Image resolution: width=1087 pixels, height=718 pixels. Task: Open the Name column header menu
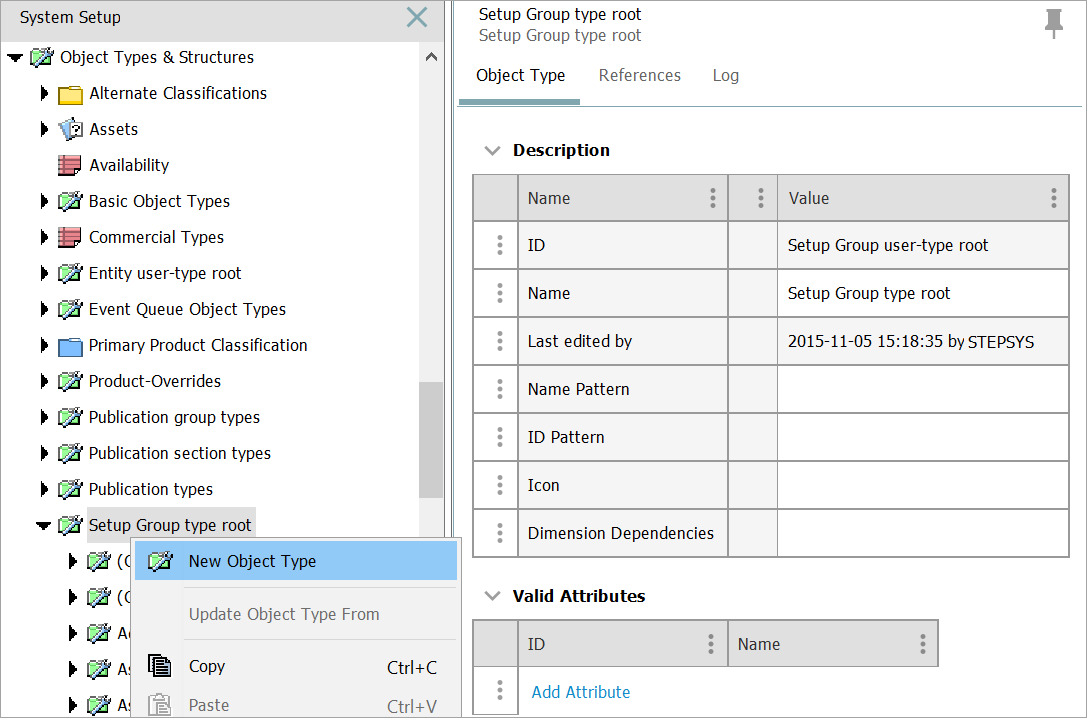pyautogui.click(x=712, y=198)
